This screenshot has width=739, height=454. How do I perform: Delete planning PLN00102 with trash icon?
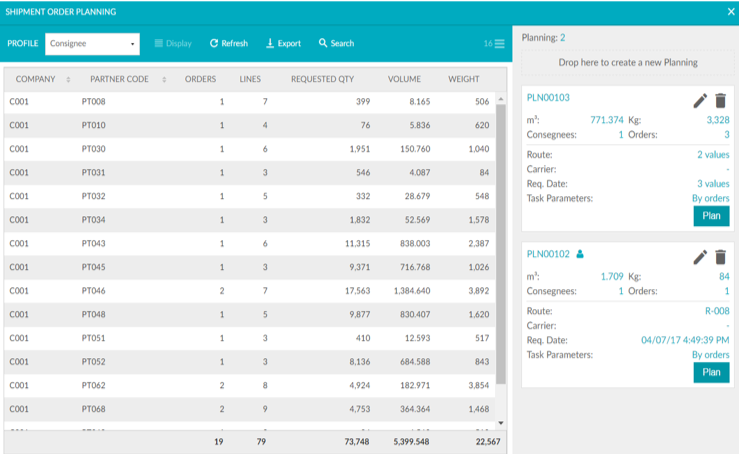point(720,257)
